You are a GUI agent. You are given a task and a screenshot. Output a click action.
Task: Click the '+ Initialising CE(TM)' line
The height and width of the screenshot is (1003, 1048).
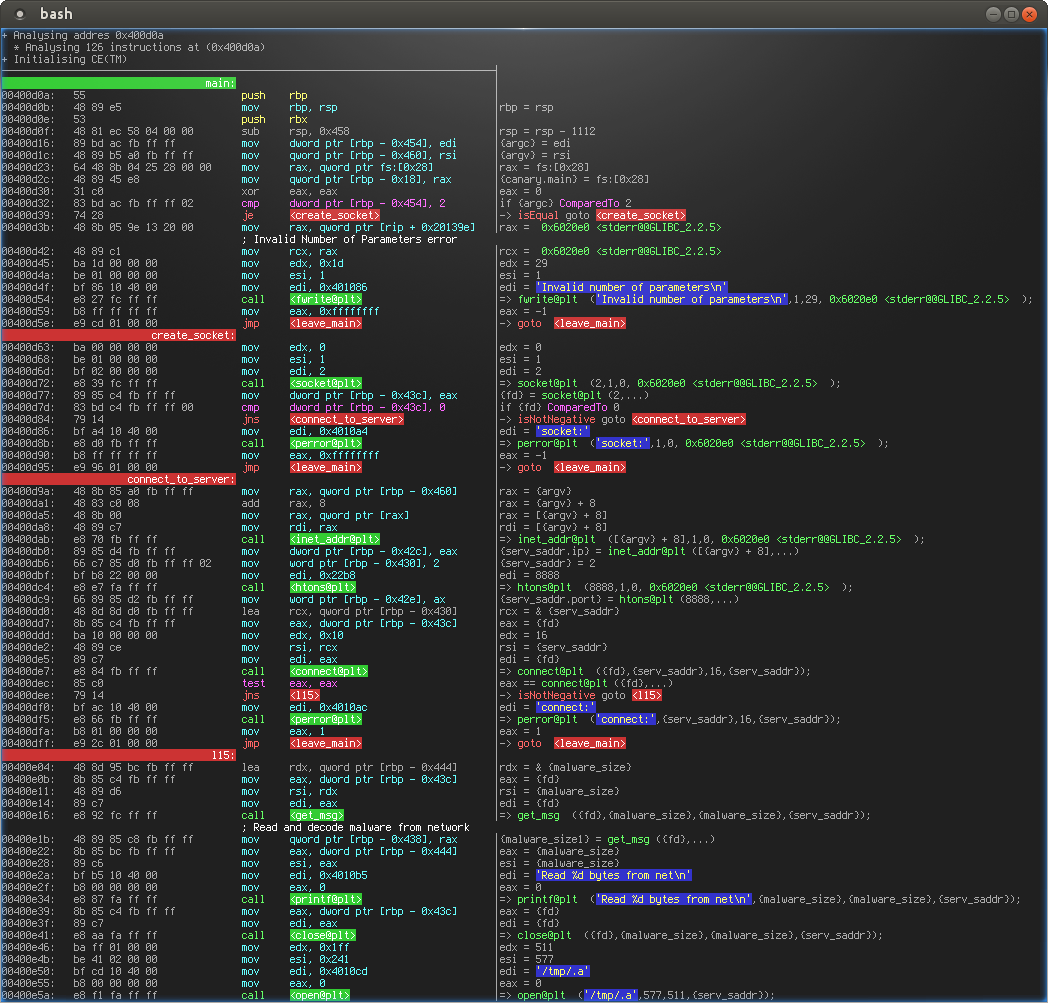(x=65, y=59)
